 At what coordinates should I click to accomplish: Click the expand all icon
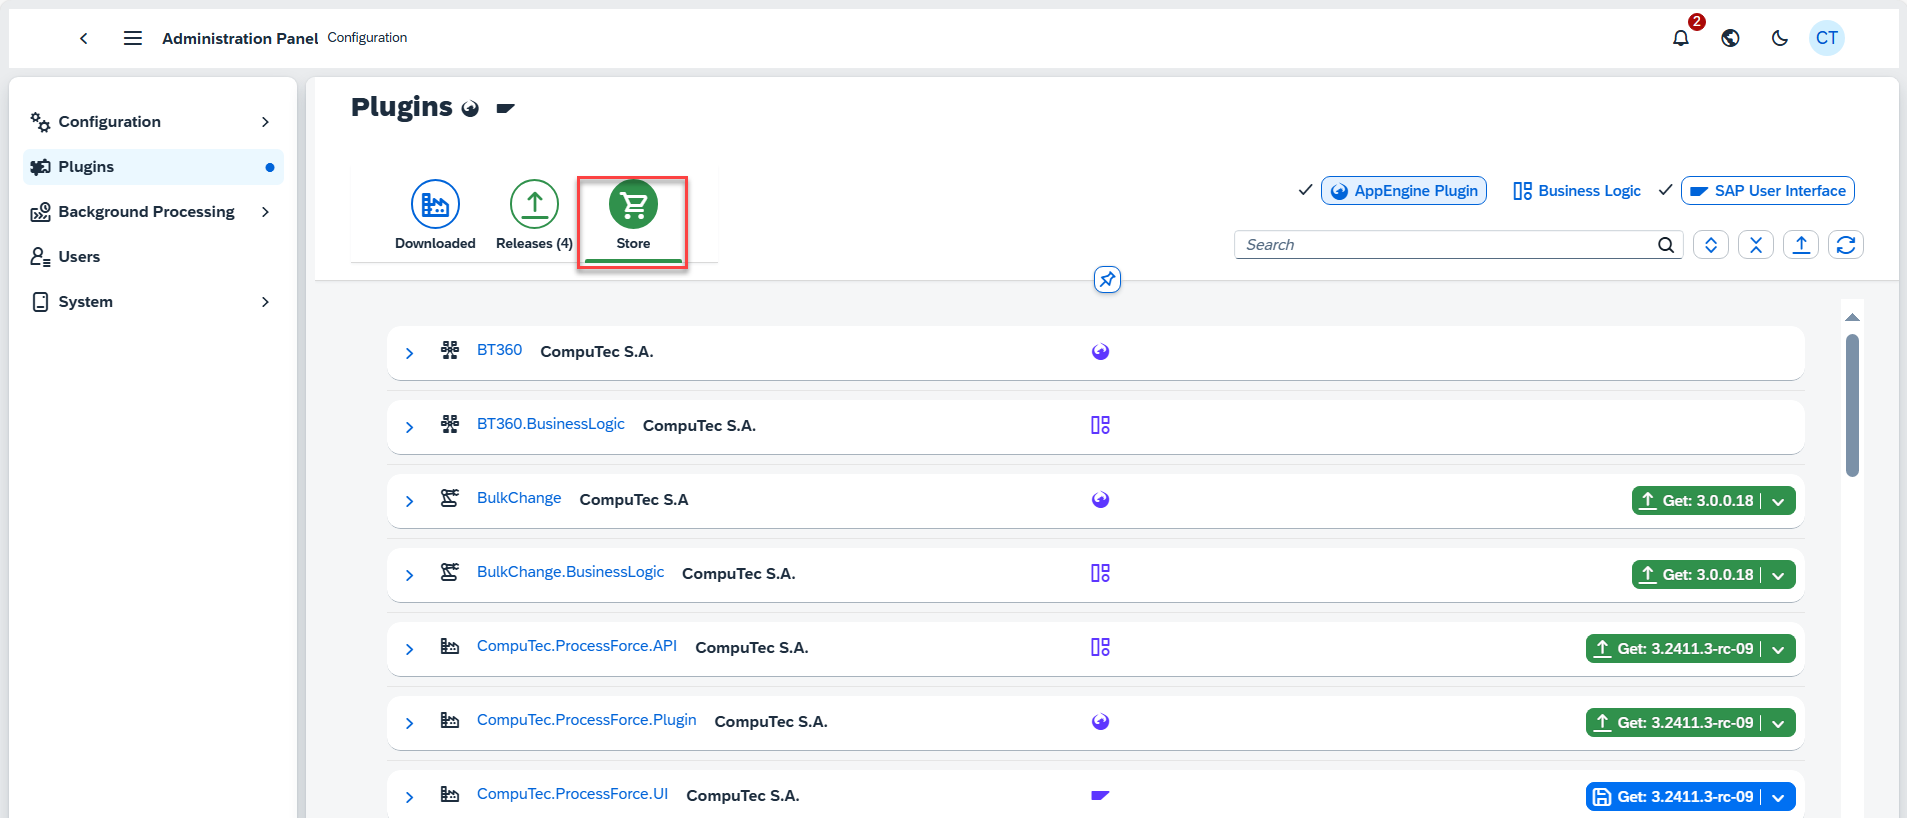1710,245
